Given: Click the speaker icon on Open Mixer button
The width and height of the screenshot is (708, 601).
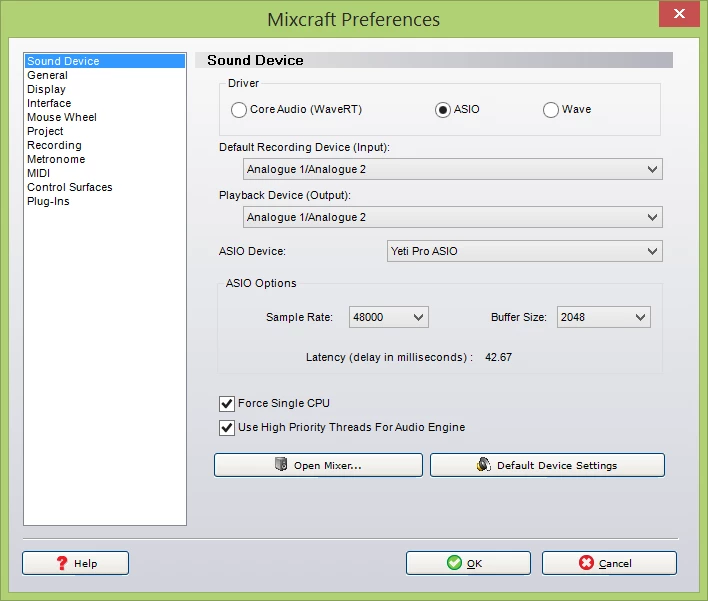Looking at the screenshot, I should [x=281, y=464].
